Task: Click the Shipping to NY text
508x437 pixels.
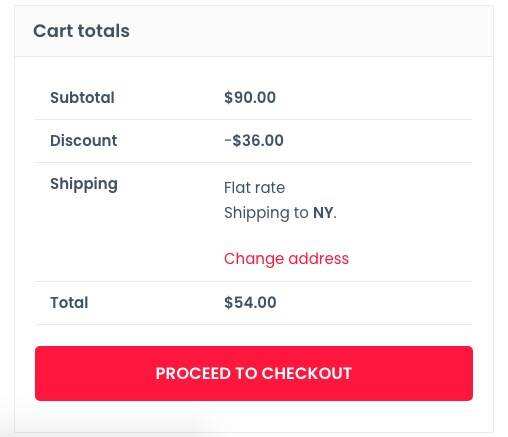Action: pyautogui.click(x=280, y=213)
